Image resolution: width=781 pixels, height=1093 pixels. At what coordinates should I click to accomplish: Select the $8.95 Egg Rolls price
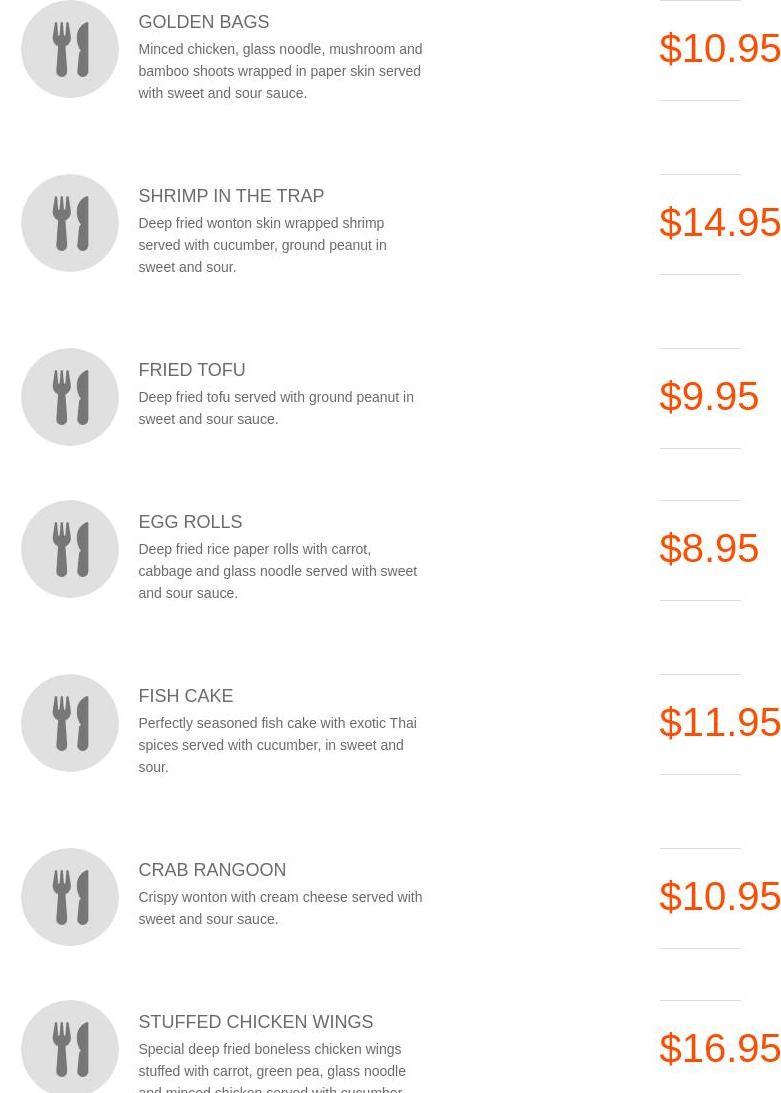click(709, 548)
